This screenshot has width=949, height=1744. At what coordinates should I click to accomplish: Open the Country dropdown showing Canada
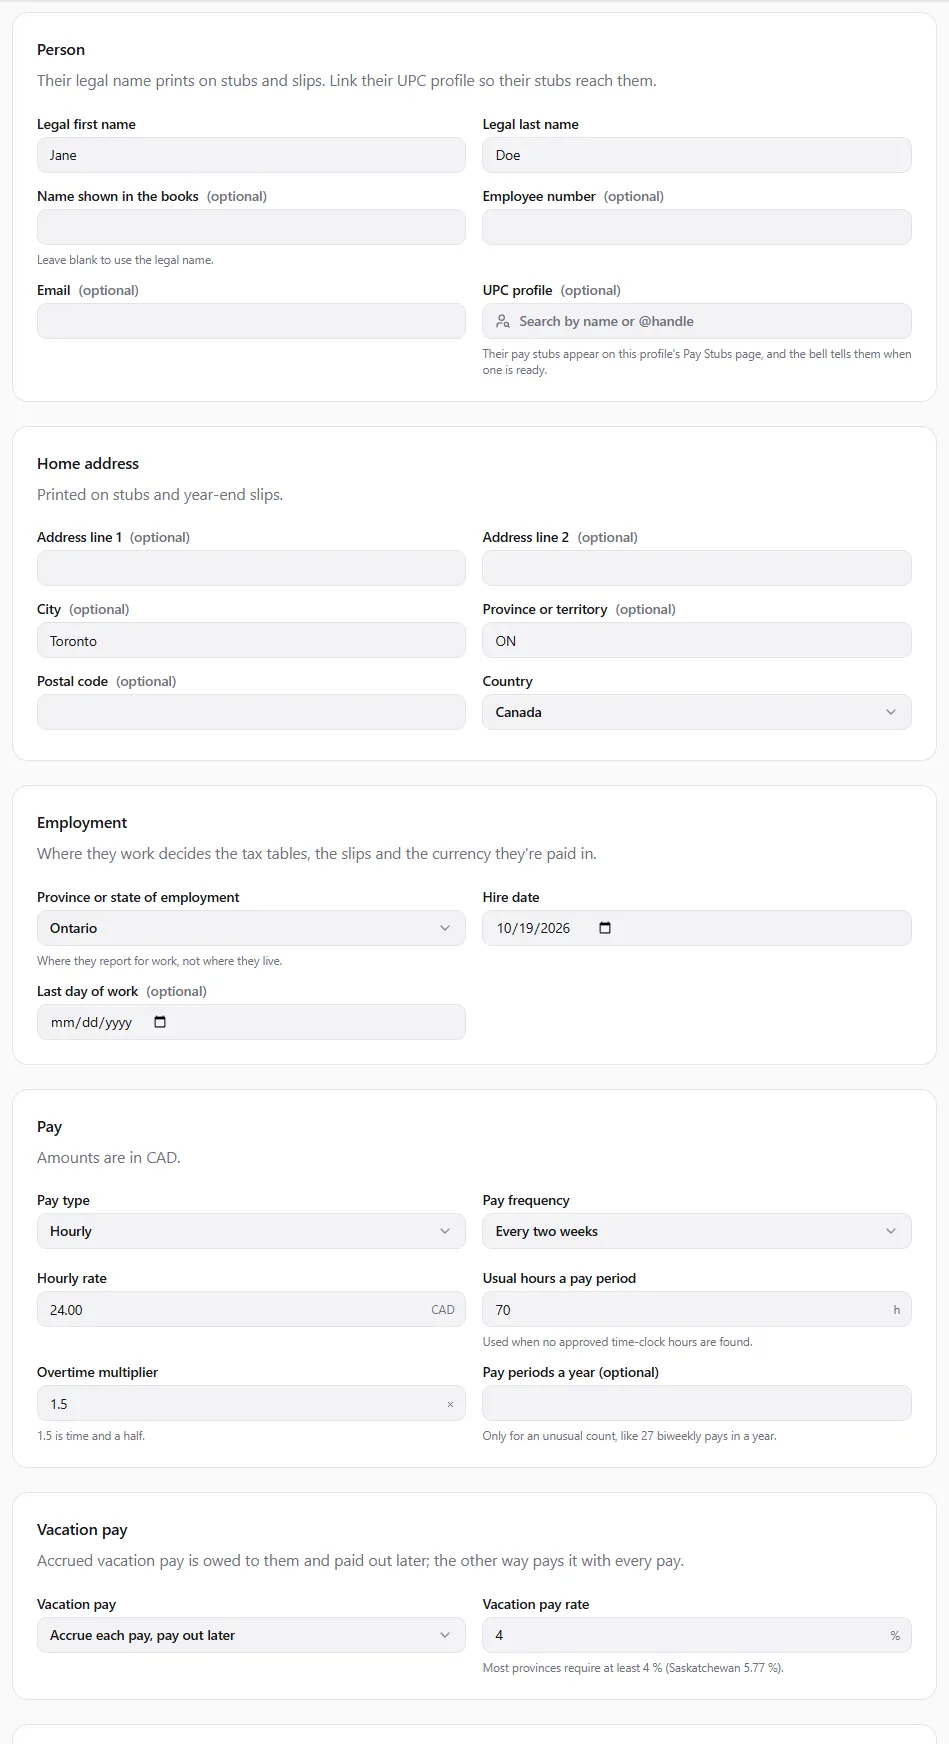pyautogui.click(x=697, y=712)
